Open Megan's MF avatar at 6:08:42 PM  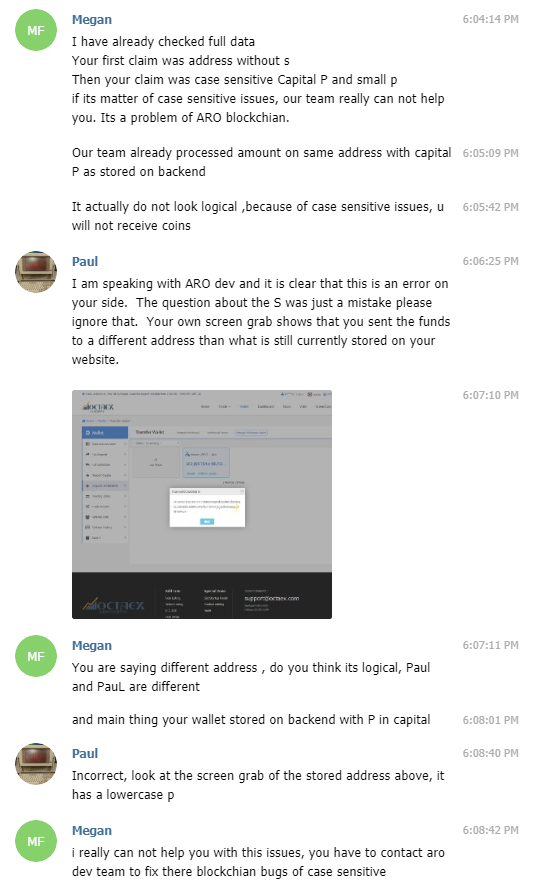[36, 841]
